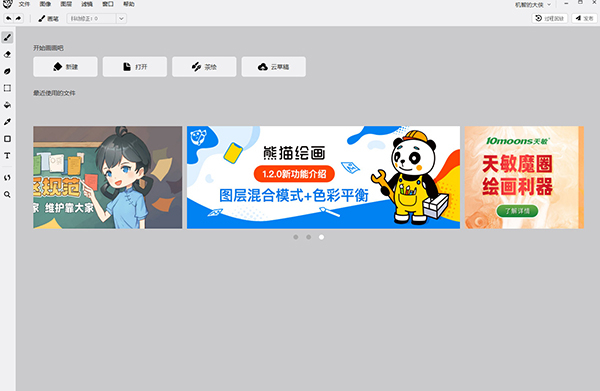Open the 天敏魔圈 drawing tablet ad banner
The width and height of the screenshot is (600, 391).
coord(524,178)
